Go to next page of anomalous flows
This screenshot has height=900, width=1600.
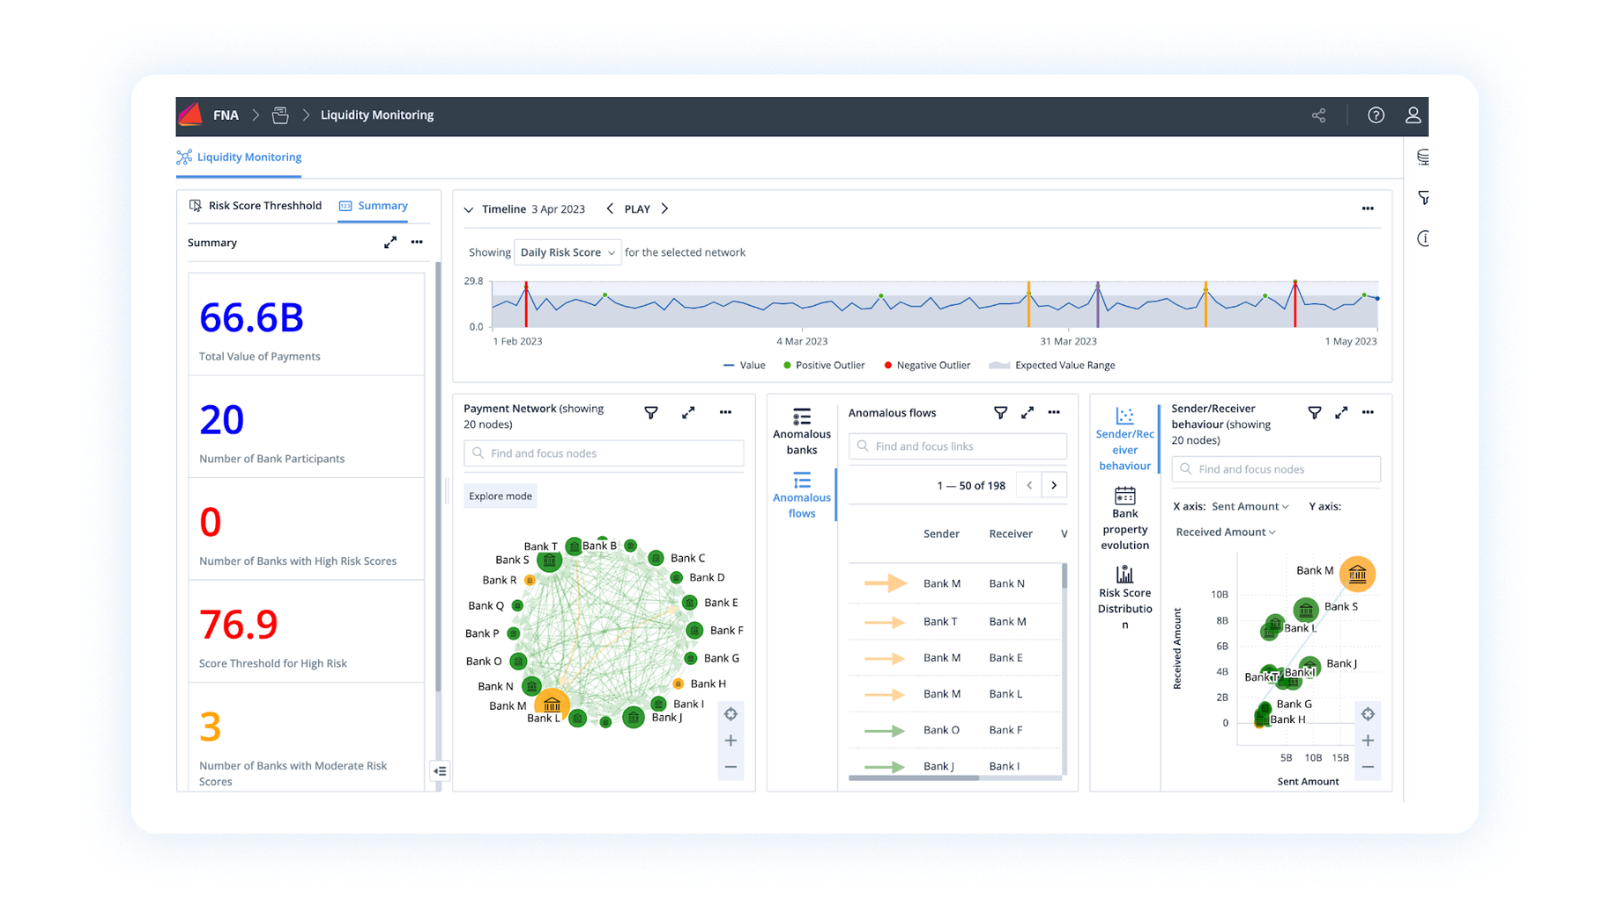click(x=1054, y=485)
